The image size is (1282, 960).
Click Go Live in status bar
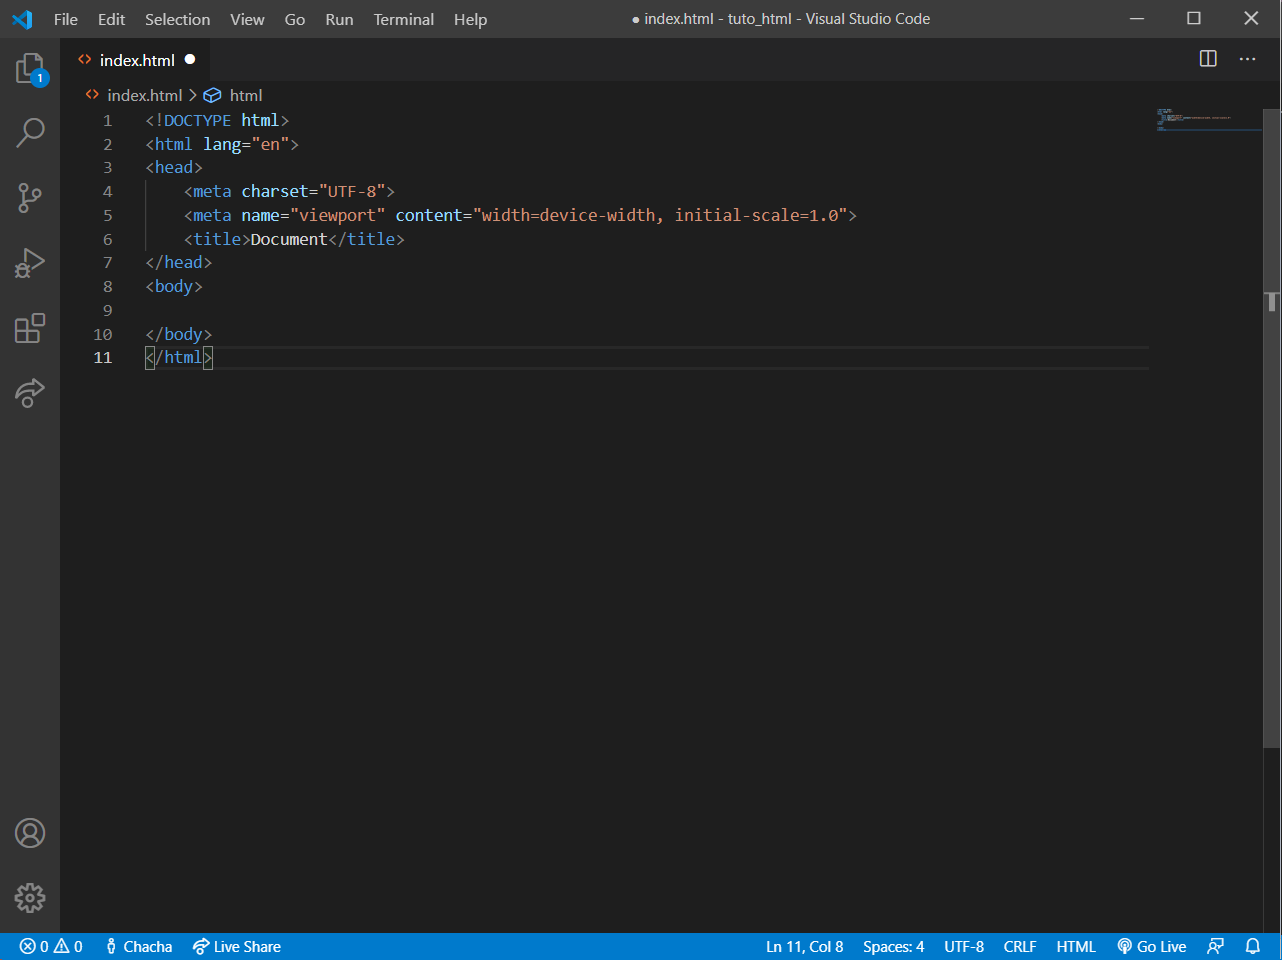point(1152,946)
